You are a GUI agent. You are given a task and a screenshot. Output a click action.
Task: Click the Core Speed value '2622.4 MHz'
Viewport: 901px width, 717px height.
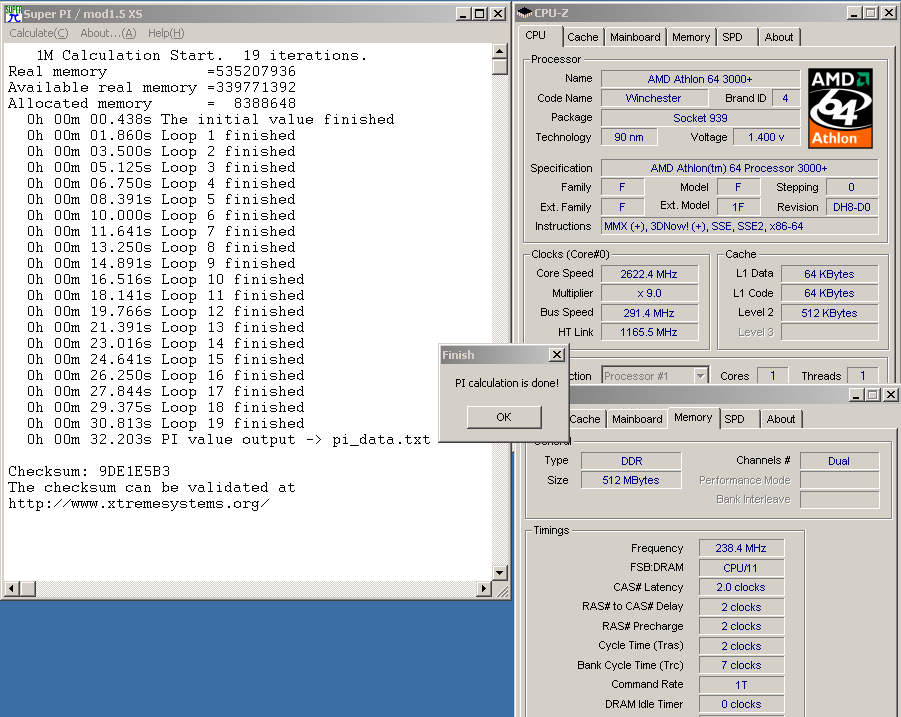click(649, 274)
